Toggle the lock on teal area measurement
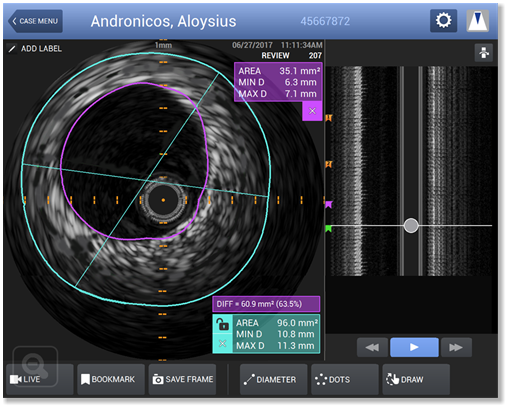 (223, 324)
